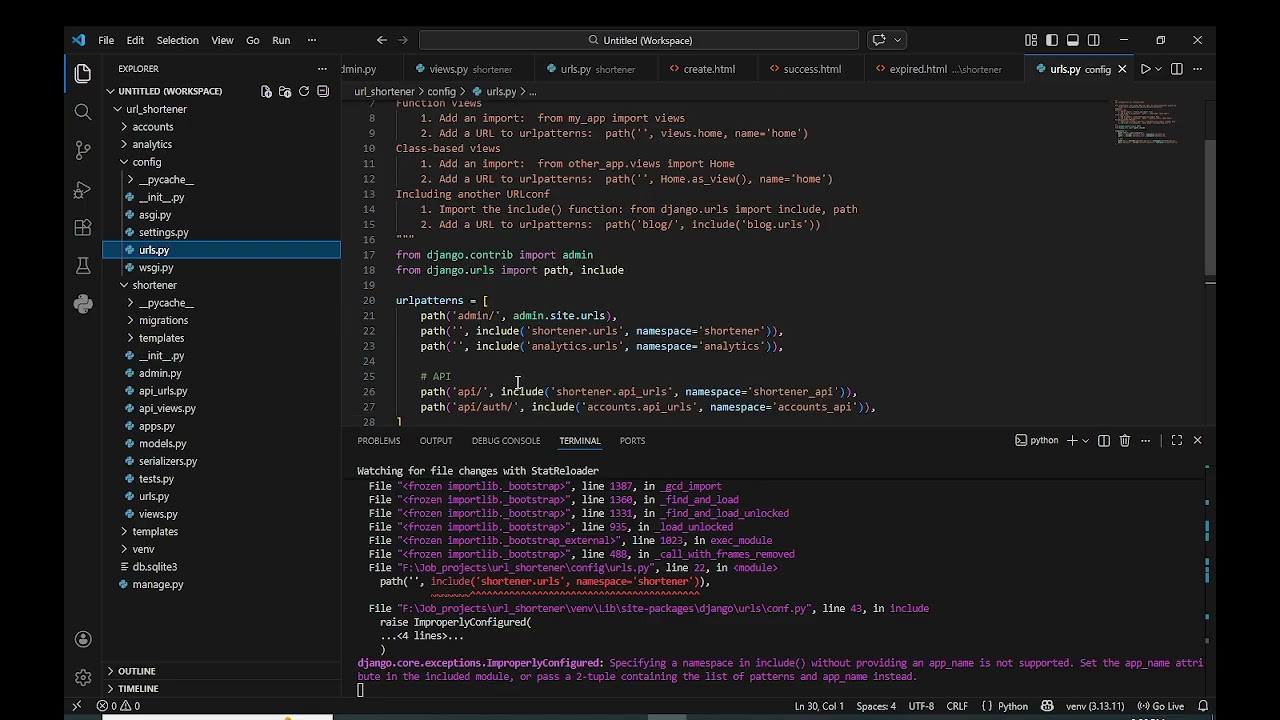1280x720 pixels.
Task: Click the workspace search box
Action: click(639, 40)
